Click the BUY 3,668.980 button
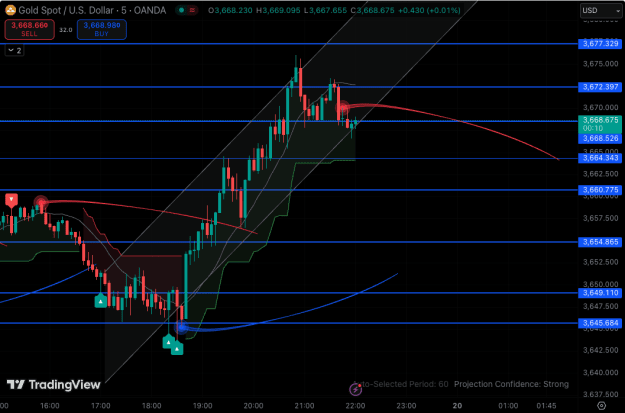Viewport: 625px width, 413px height. coord(102,30)
